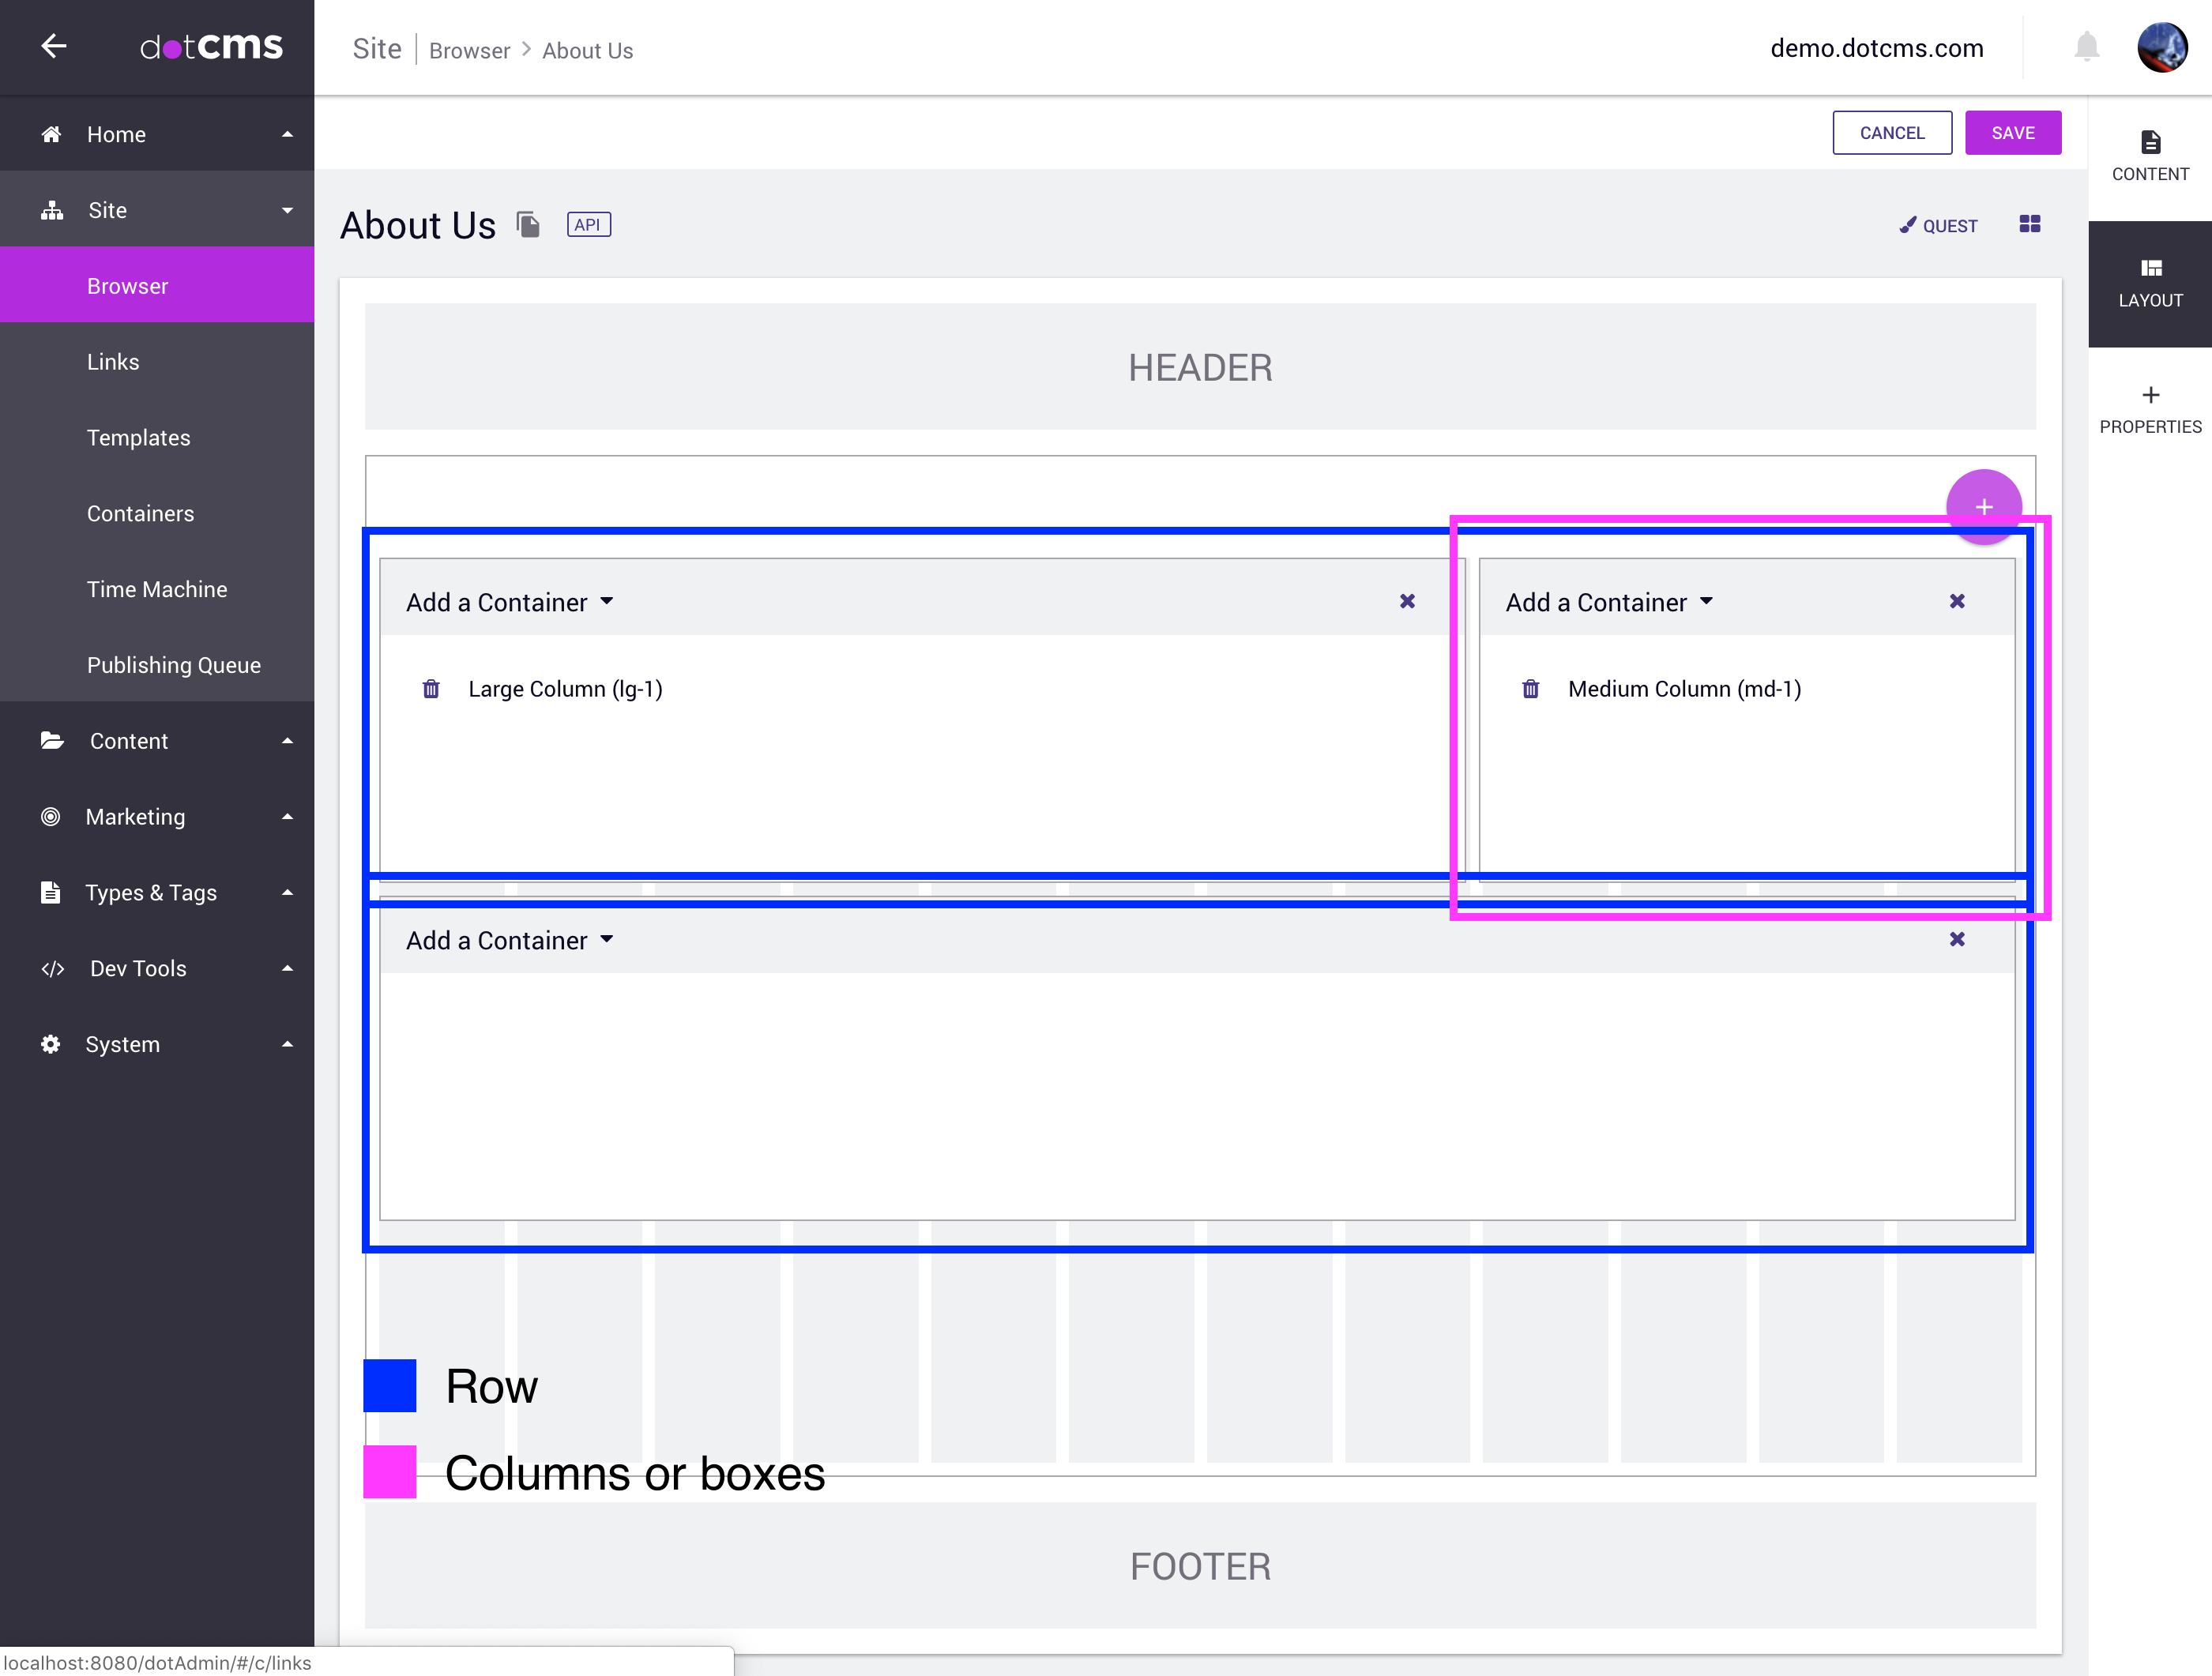Collapse the Site section in the sidebar
The height and width of the screenshot is (1676, 2212).
click(x=288, y=209)
